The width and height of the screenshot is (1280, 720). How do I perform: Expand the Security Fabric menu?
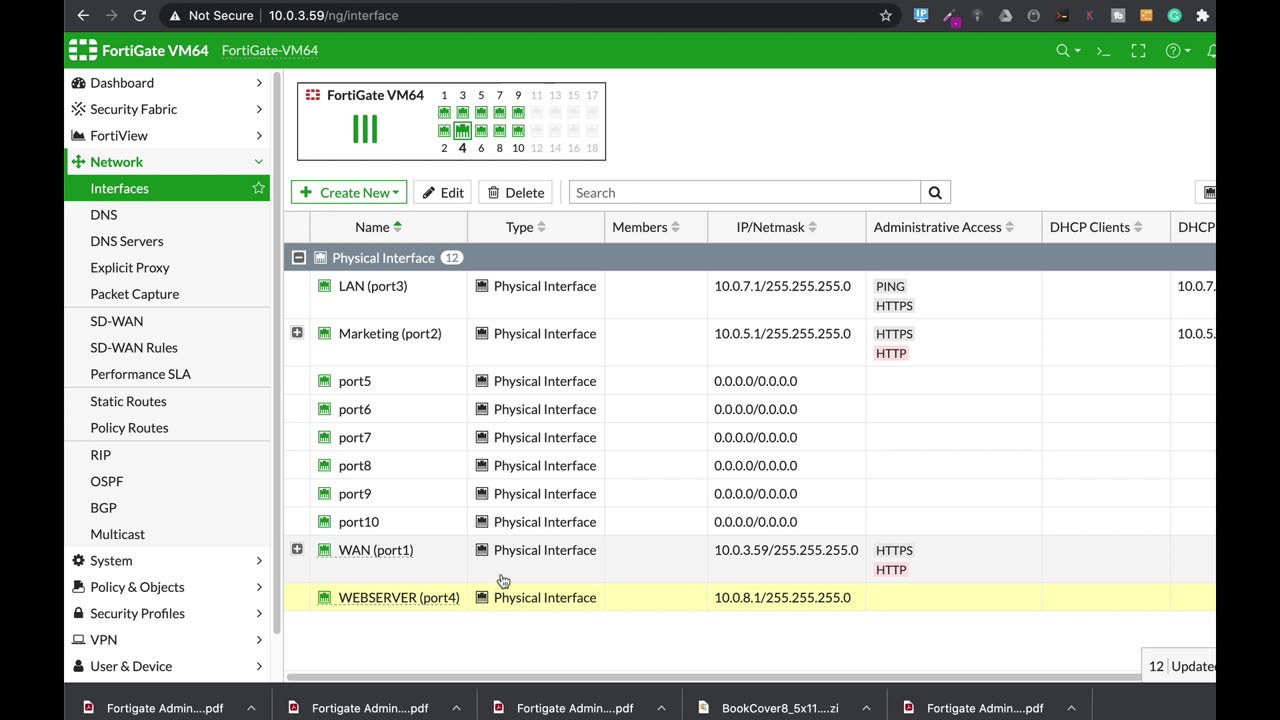point(258,109)
